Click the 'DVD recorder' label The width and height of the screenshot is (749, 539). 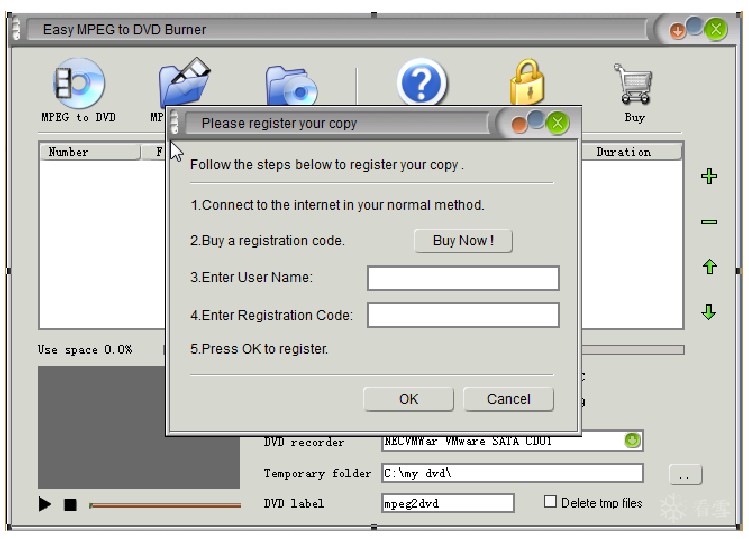(x=304, y=442)
